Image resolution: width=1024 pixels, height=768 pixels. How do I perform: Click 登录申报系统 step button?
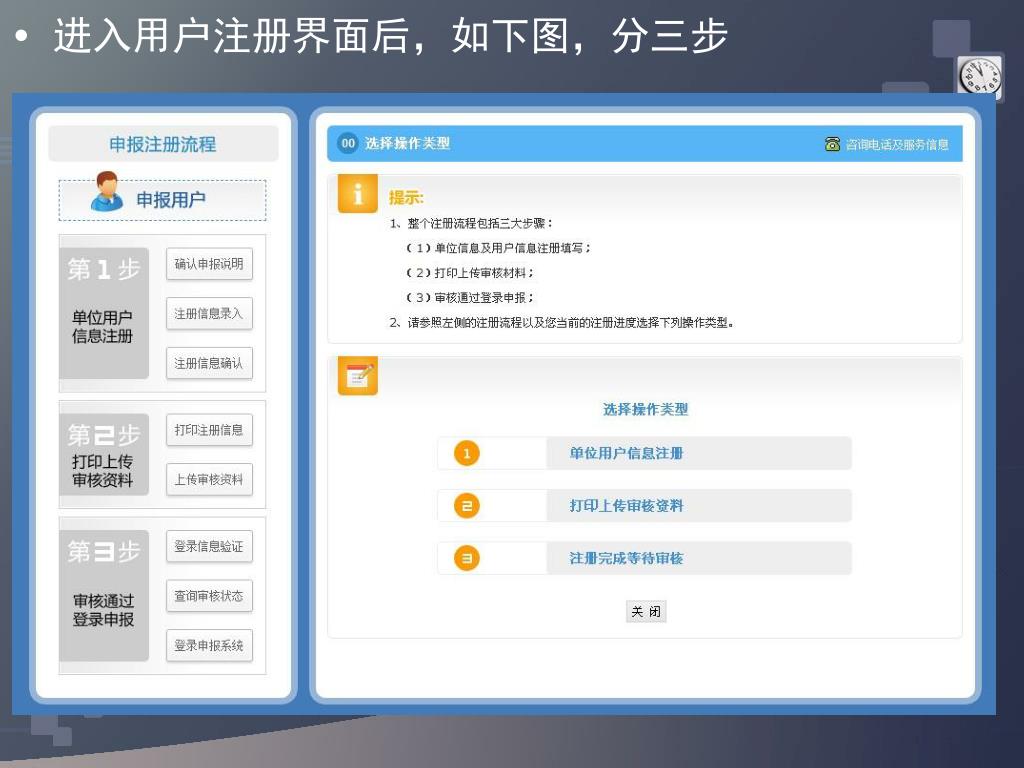(209, 645)
